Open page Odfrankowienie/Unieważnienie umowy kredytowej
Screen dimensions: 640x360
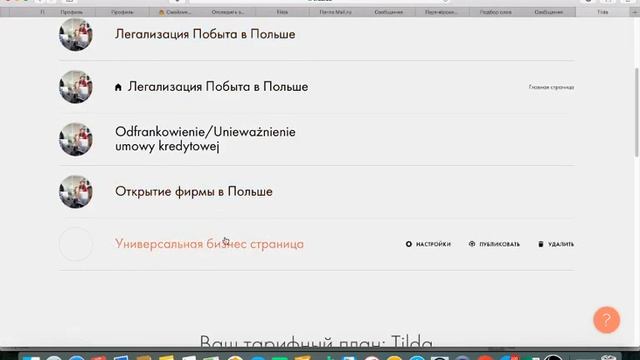tap(205, 139)
